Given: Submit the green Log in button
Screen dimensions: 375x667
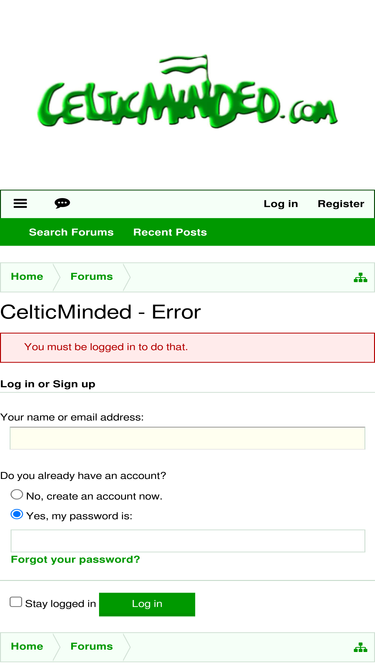Looking at the screenshot, I should pos(147,604).
